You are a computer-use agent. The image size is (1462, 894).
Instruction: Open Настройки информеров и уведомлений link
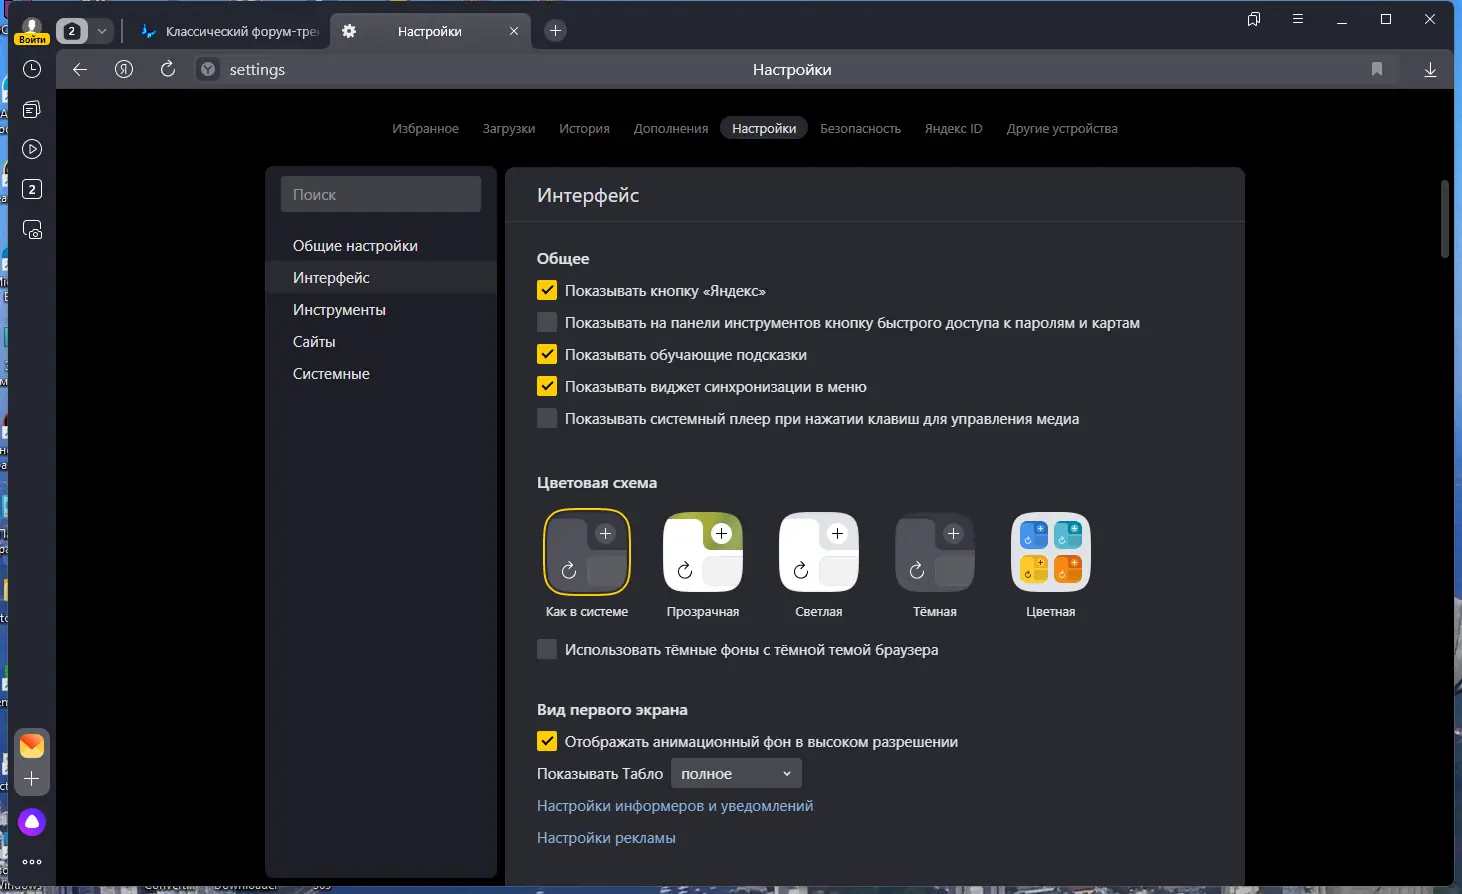675,805
